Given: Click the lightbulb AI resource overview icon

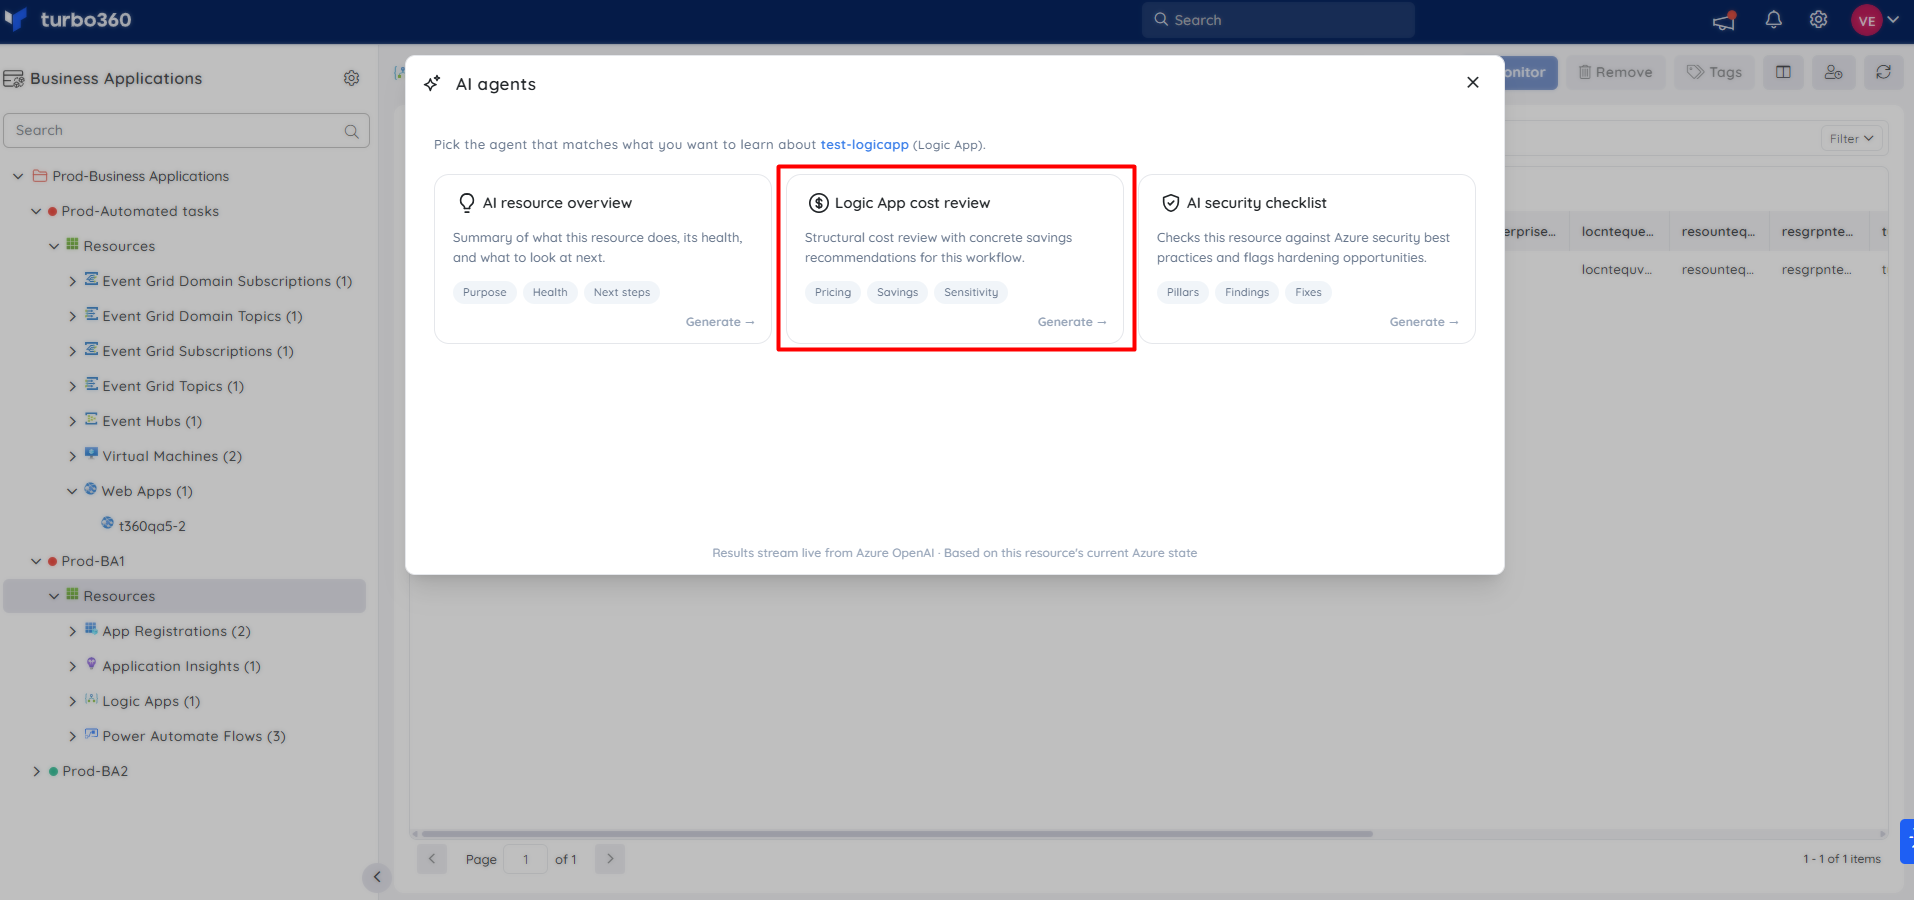Looking at the screenshot, I should coord(467,203).
